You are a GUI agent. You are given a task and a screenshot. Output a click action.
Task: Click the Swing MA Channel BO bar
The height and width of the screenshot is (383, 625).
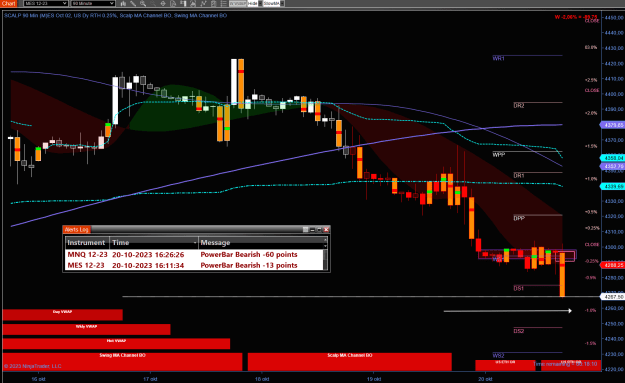(122, 361)
